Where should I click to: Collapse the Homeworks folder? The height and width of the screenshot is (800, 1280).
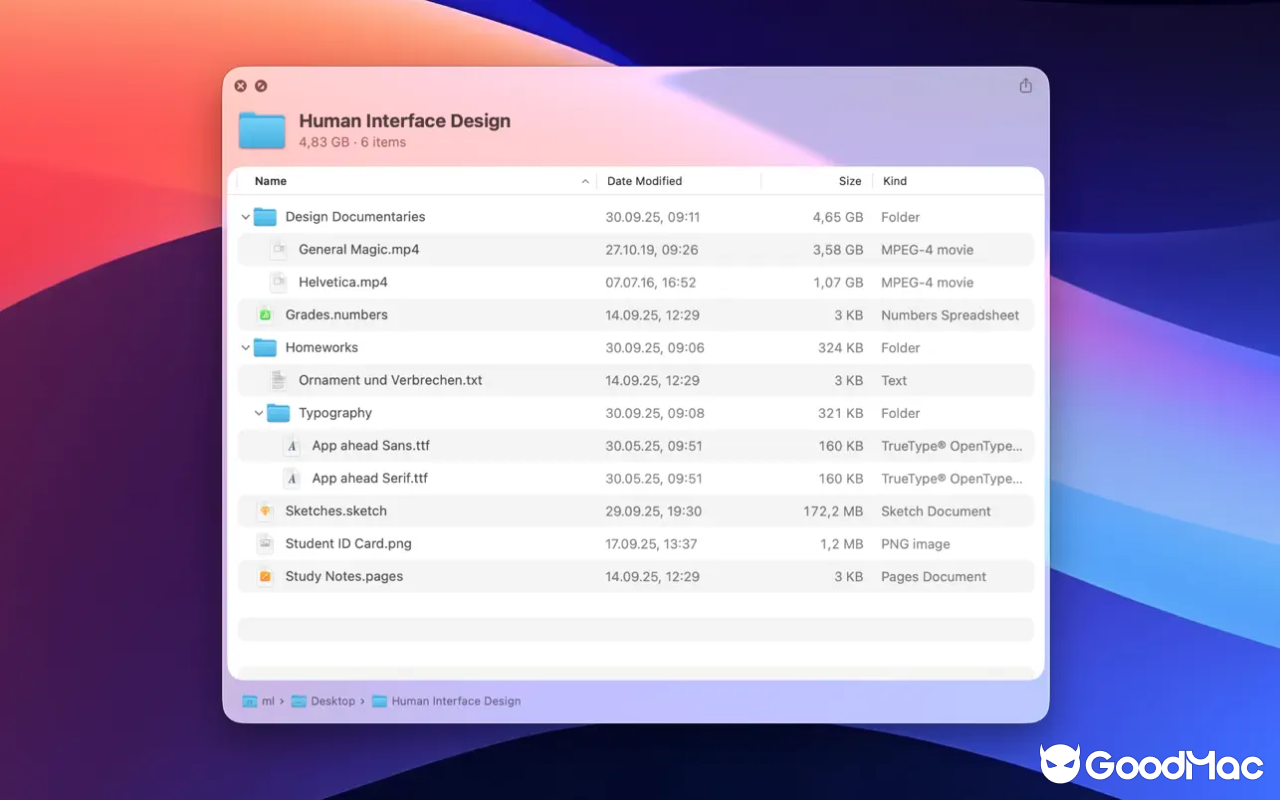(x=245, y=347)
